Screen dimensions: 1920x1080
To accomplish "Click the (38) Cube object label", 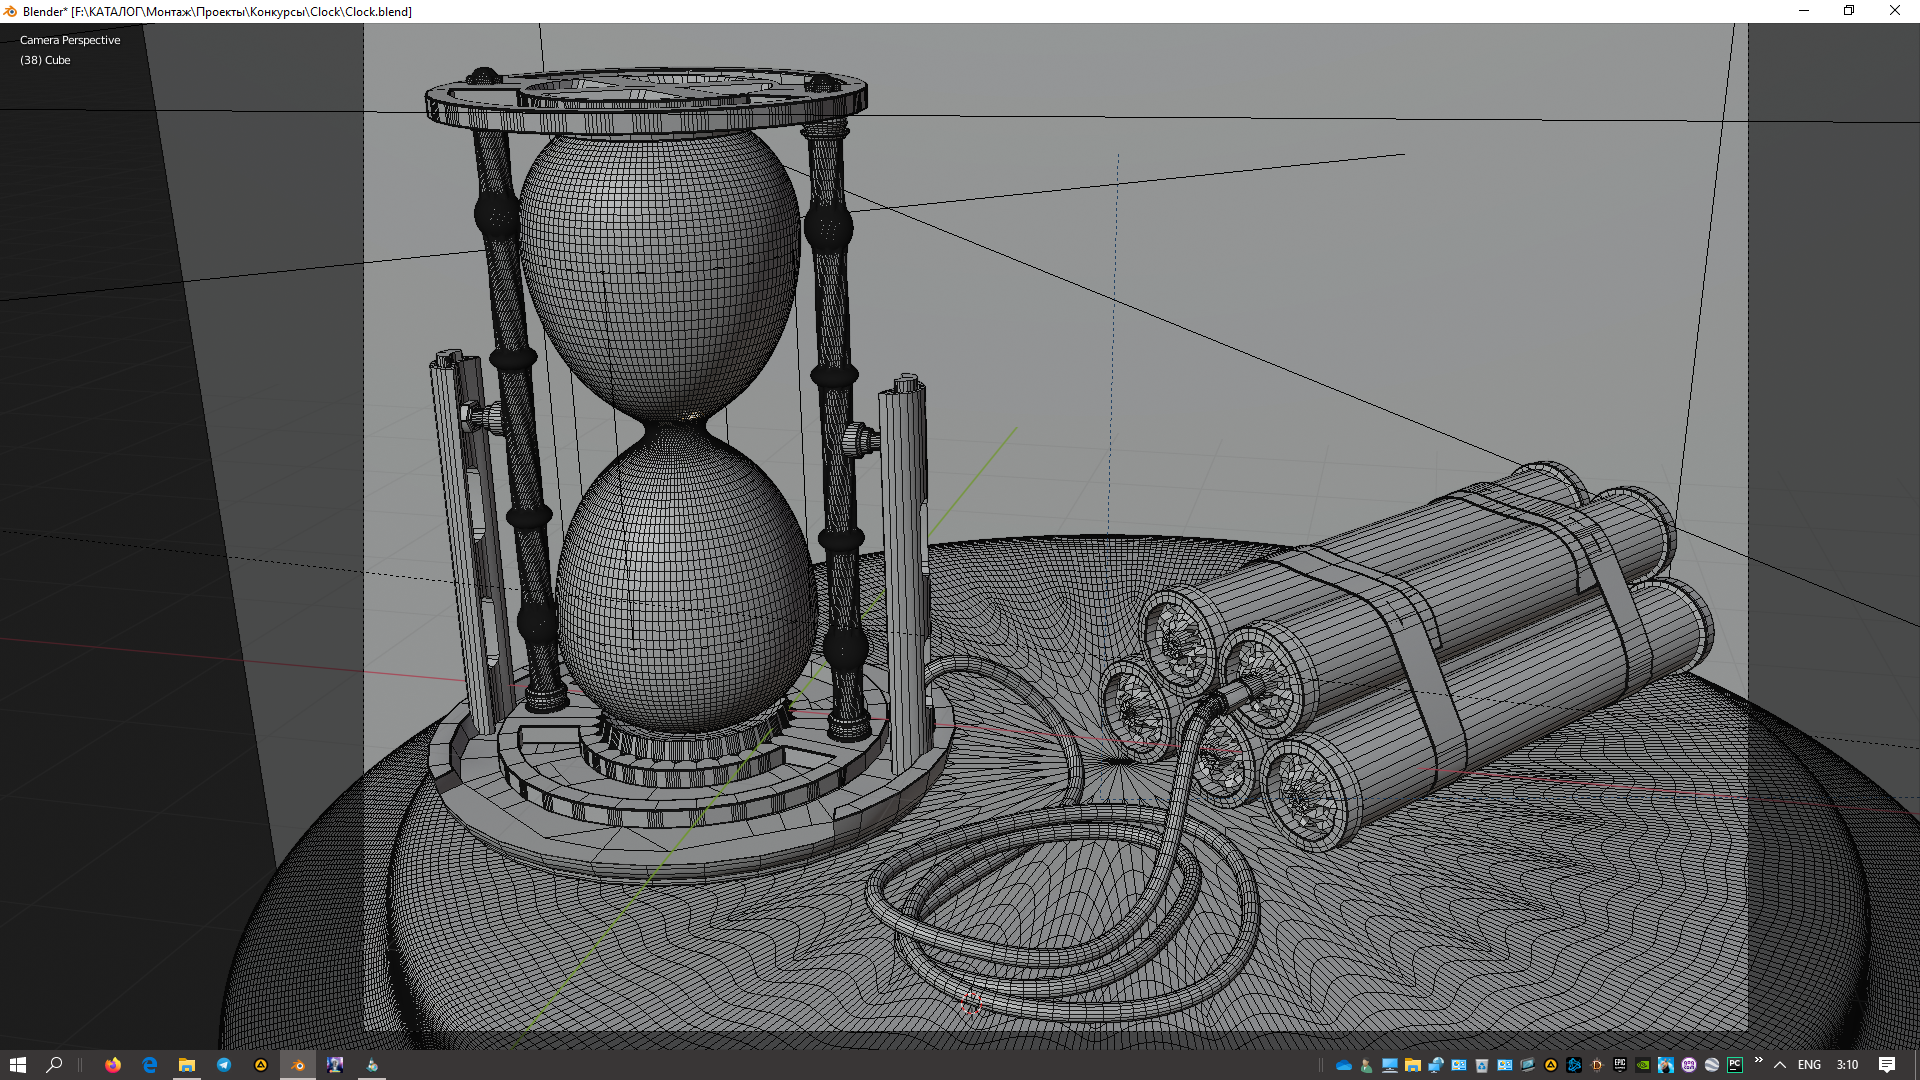I will 45,60.
